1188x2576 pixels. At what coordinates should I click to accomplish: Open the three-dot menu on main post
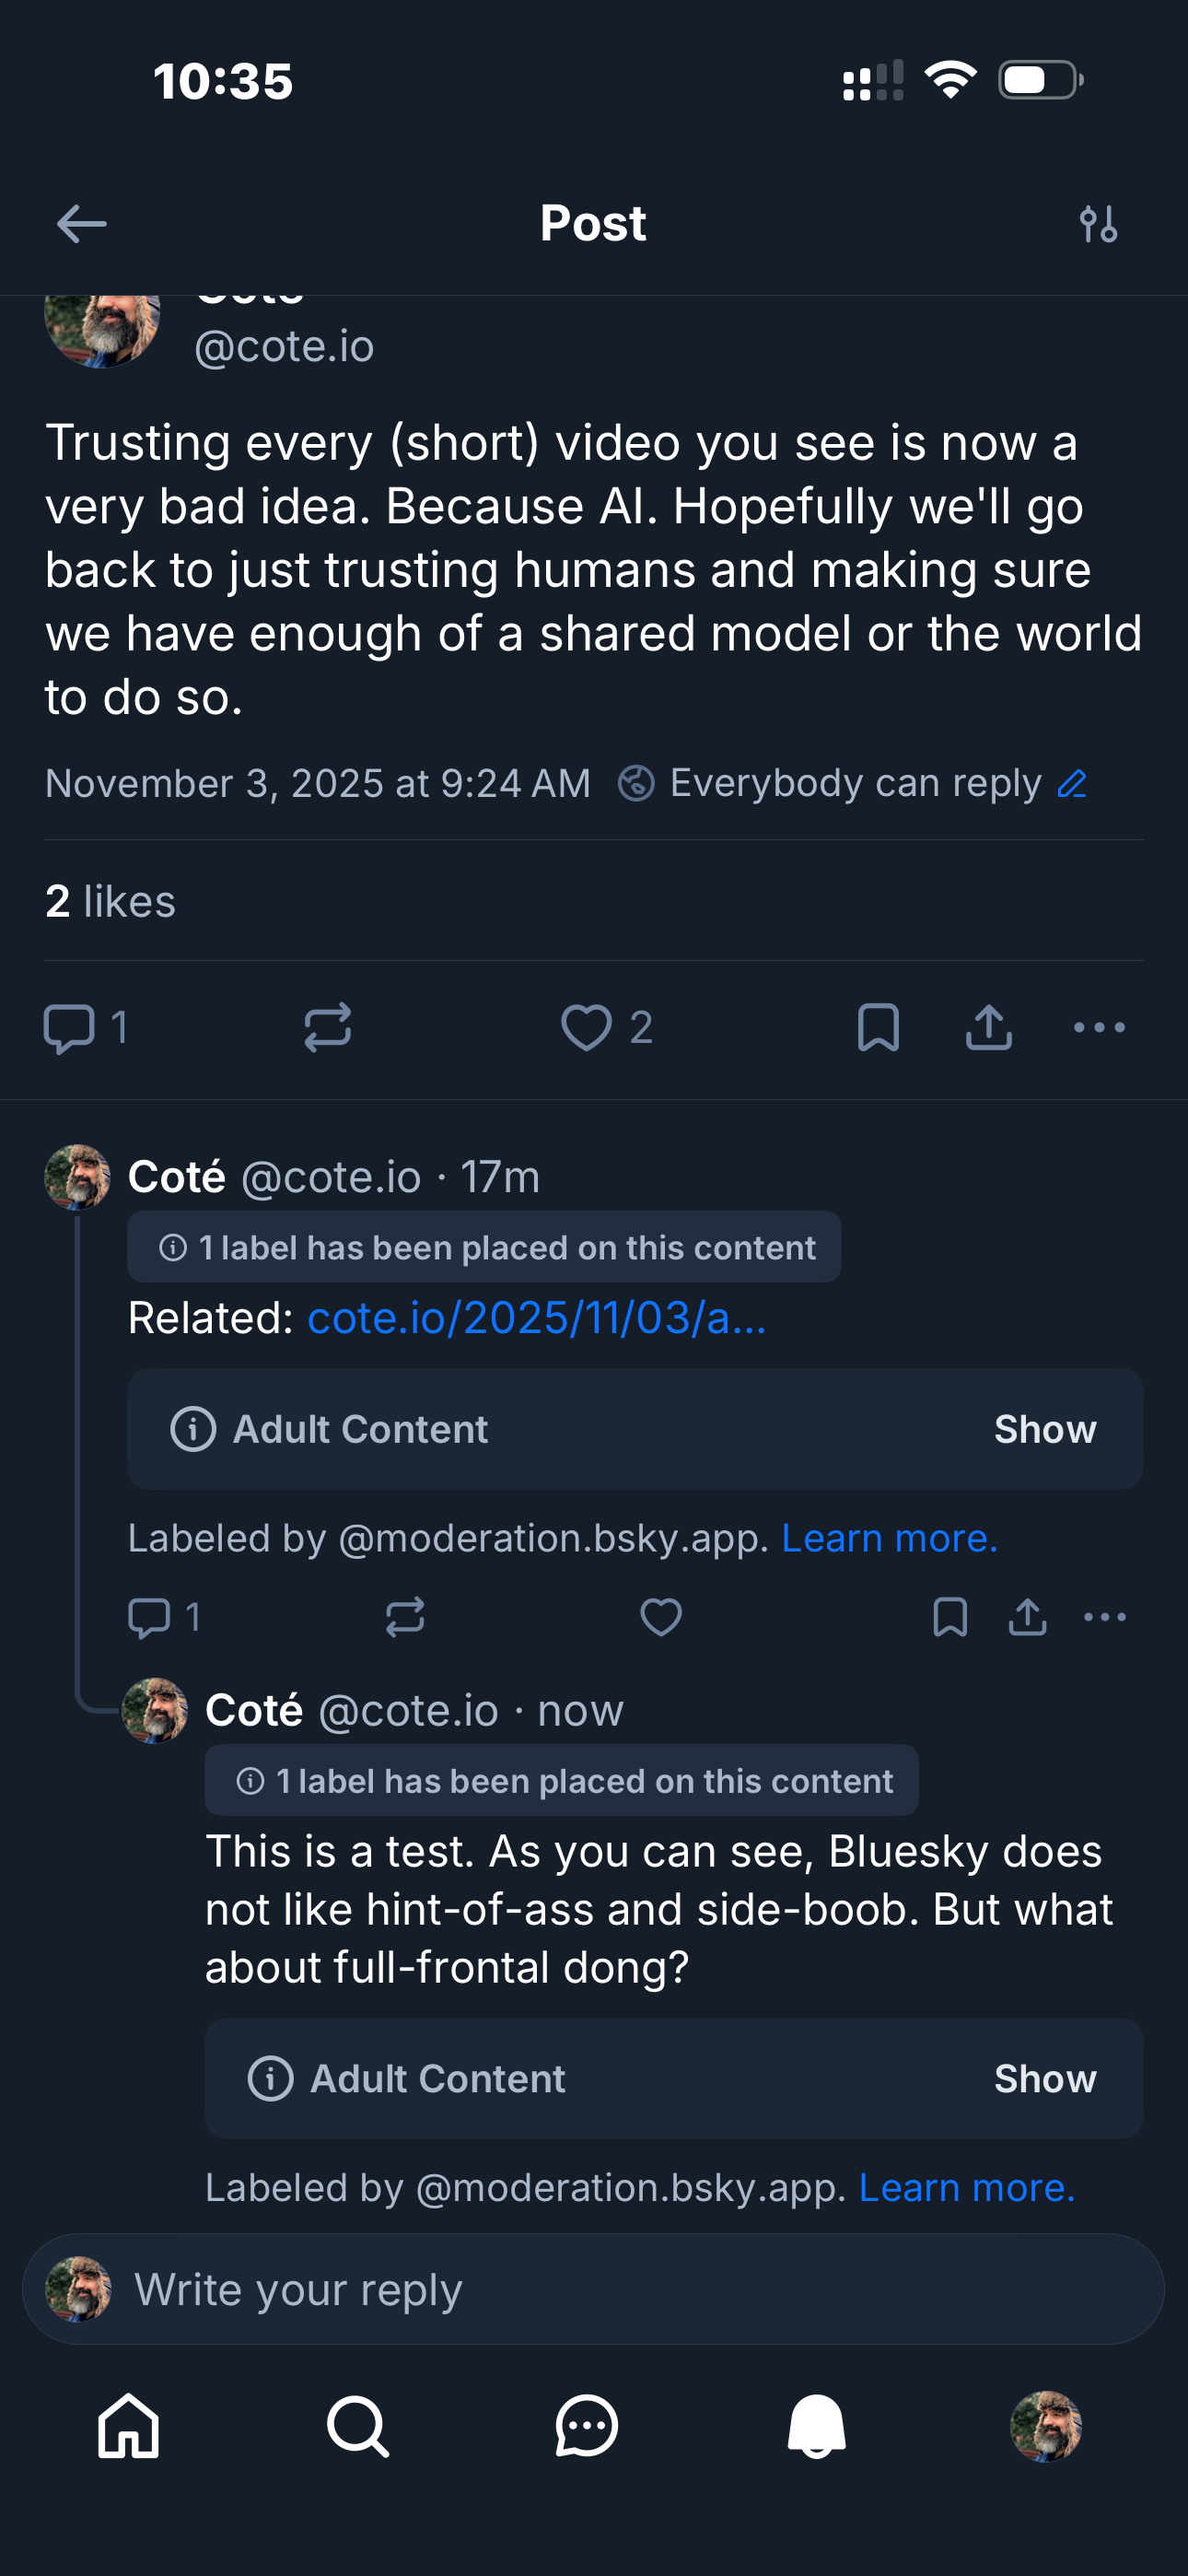1098,1027
